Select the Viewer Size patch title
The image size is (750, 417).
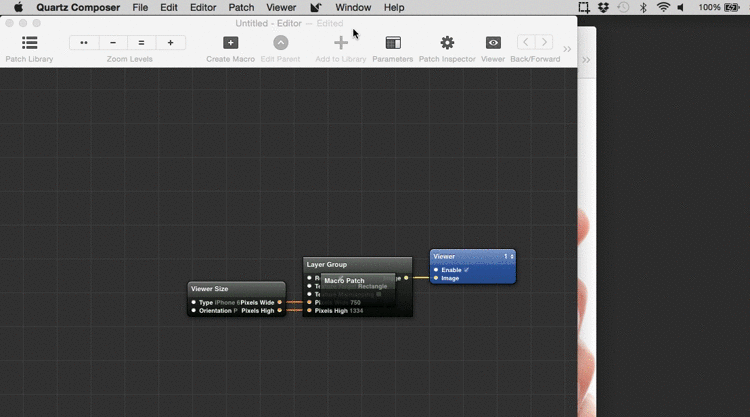(210, 289)
